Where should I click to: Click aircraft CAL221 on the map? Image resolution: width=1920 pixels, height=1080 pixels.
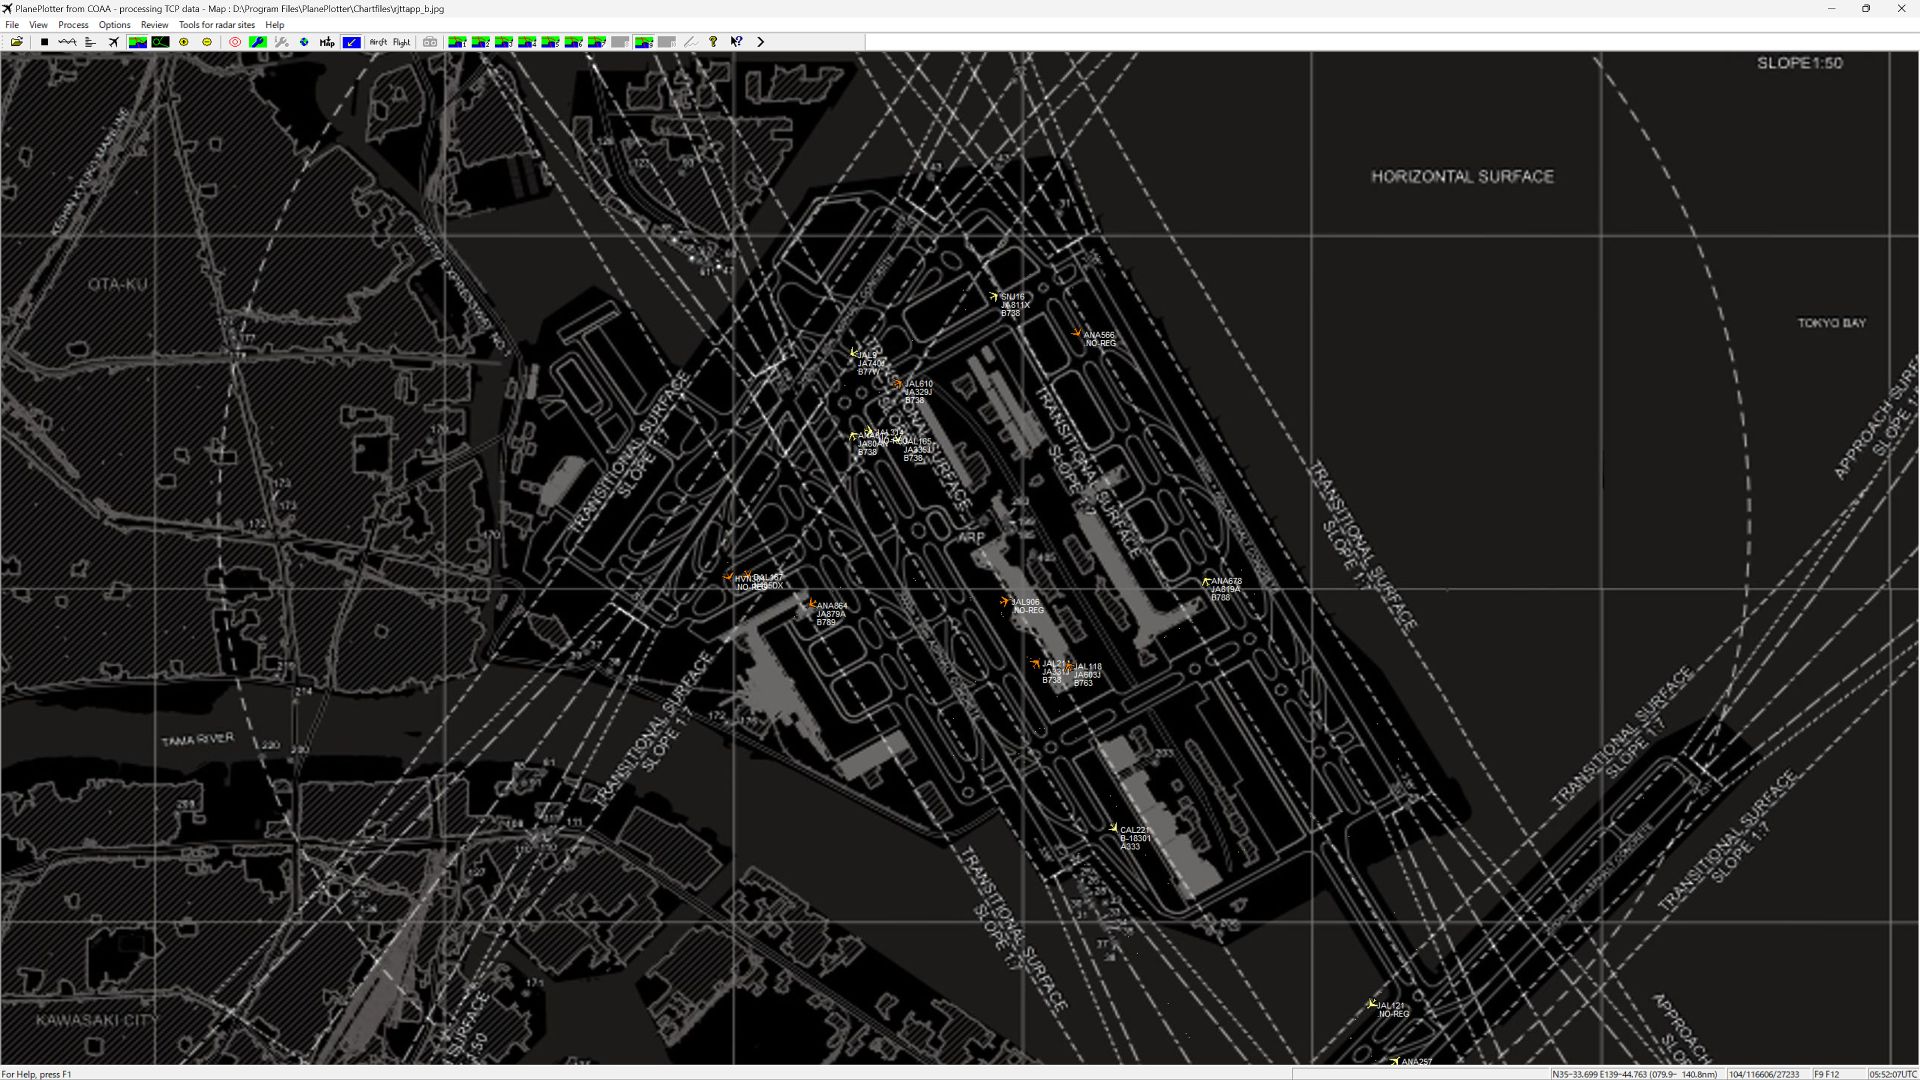coord(1113,828)
